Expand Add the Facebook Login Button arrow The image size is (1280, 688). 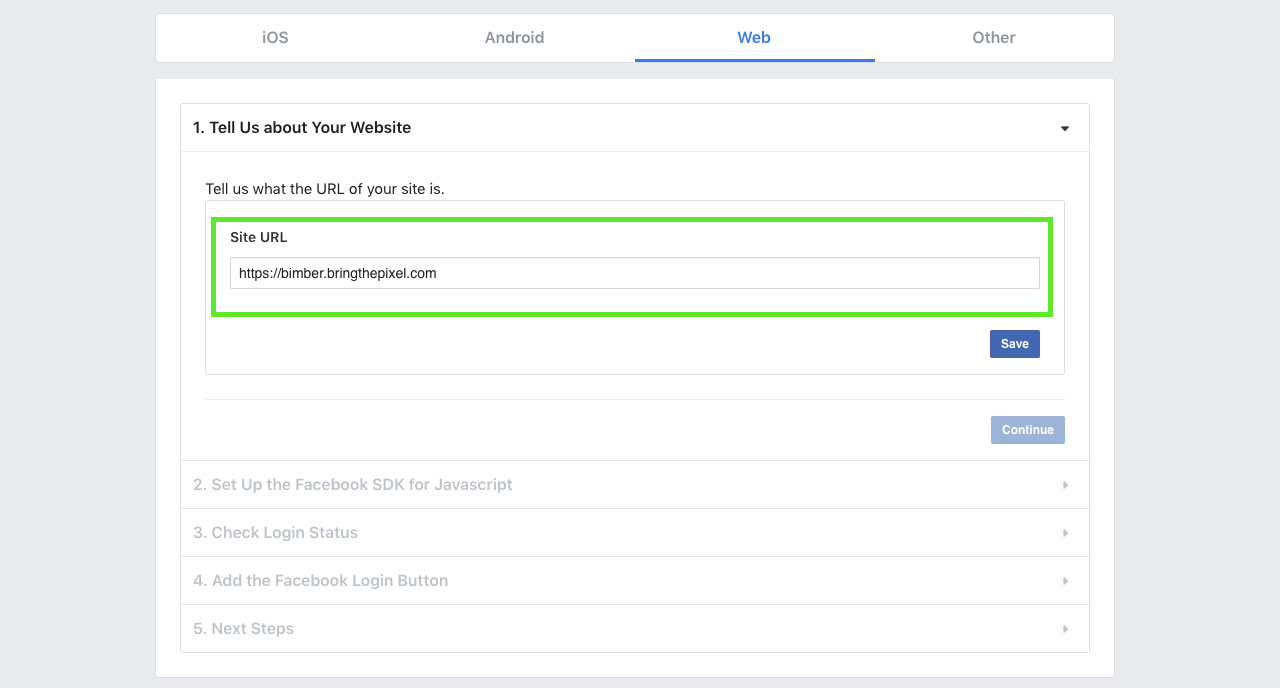tap(1065, 581)
